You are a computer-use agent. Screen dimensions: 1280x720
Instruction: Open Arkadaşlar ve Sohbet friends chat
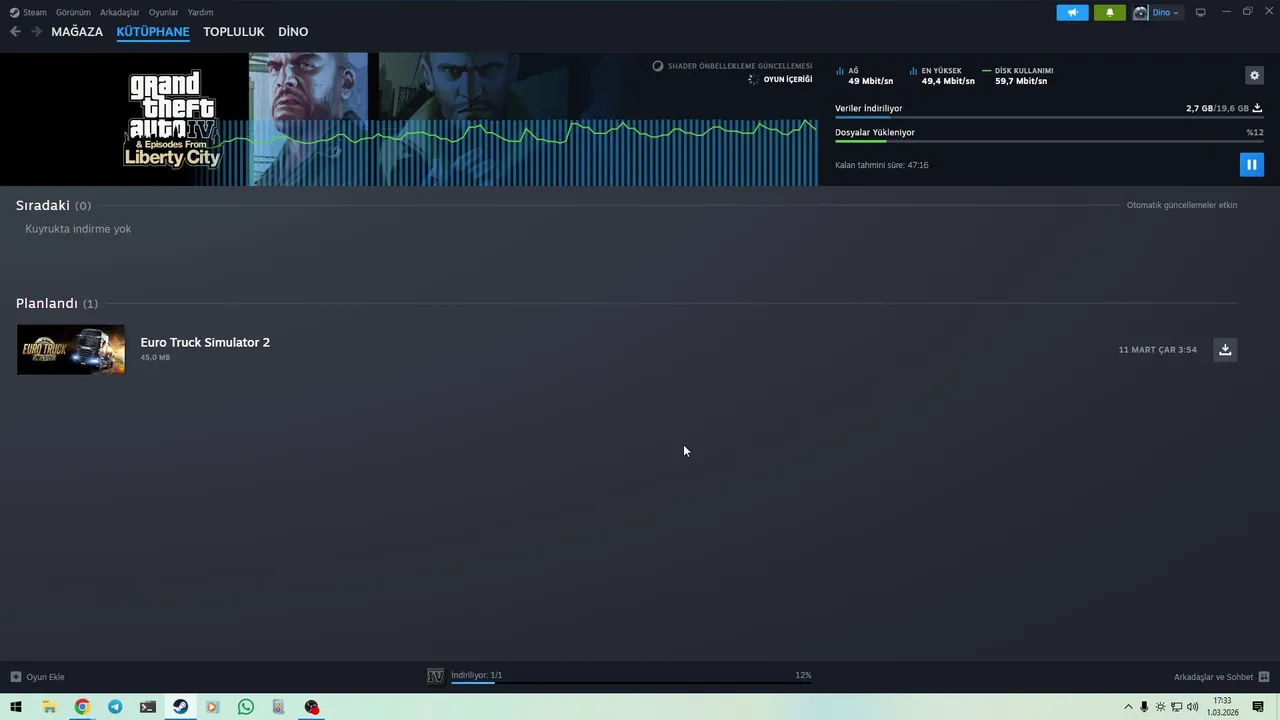[1221, 677]
